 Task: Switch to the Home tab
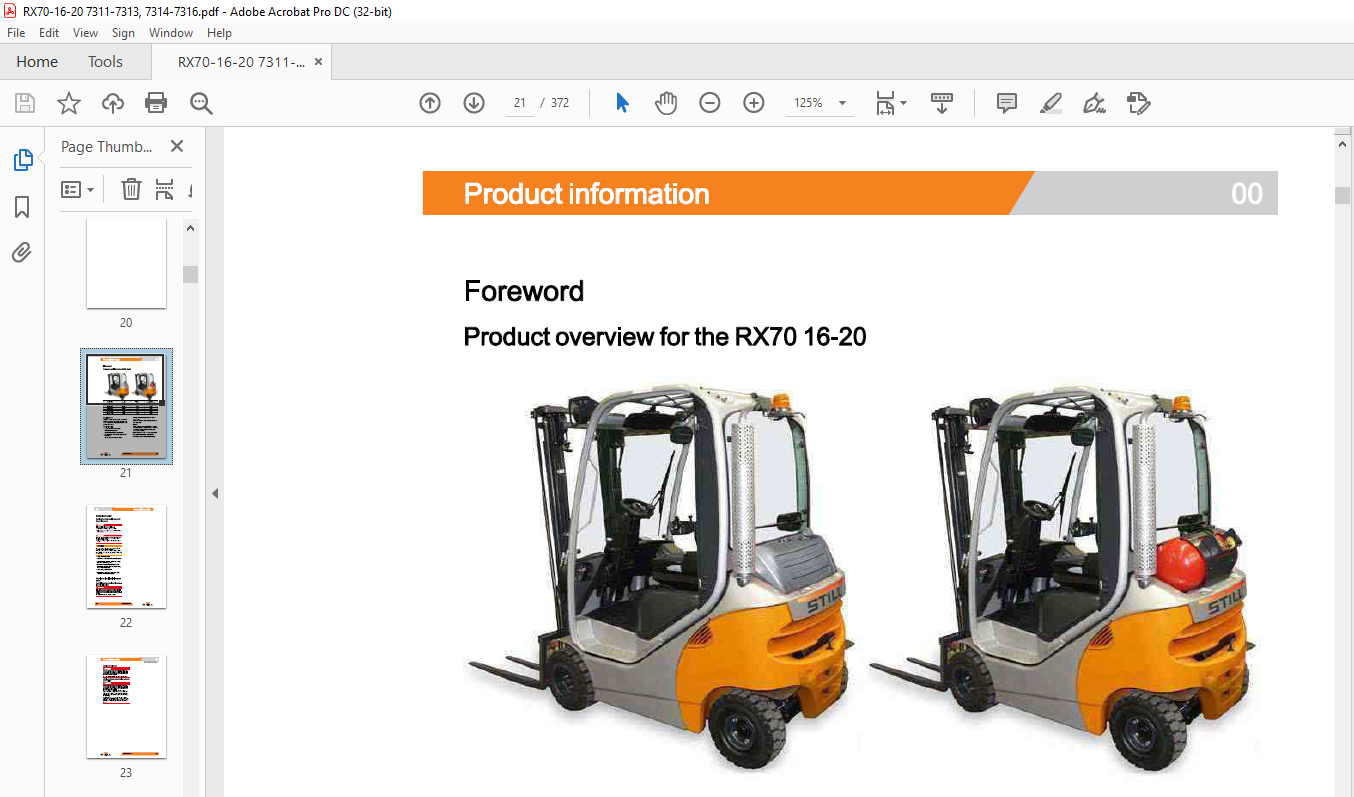[x=37, y=62]
